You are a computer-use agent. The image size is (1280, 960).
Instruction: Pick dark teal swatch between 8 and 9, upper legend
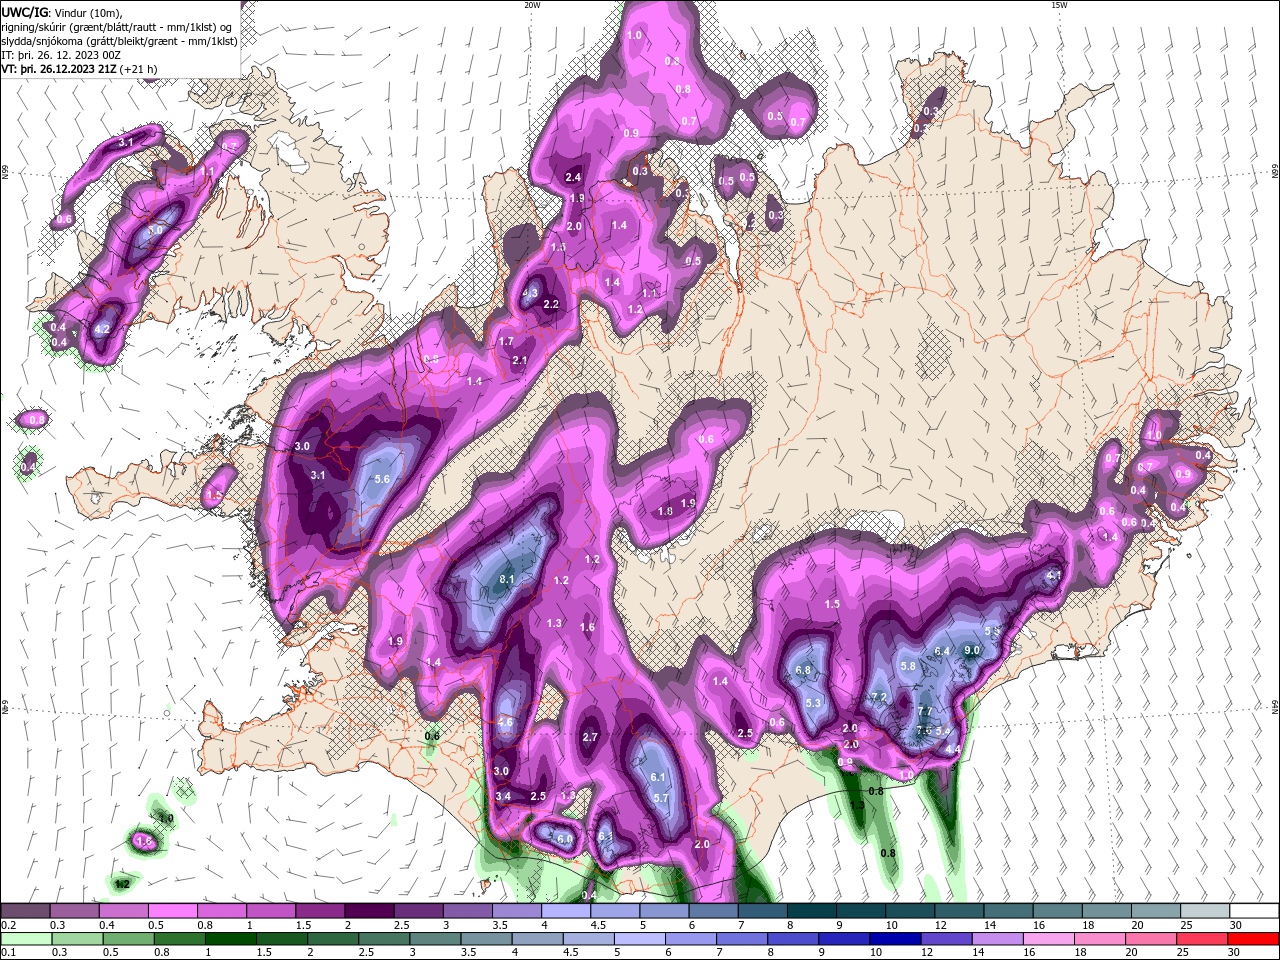pos(811,911)
